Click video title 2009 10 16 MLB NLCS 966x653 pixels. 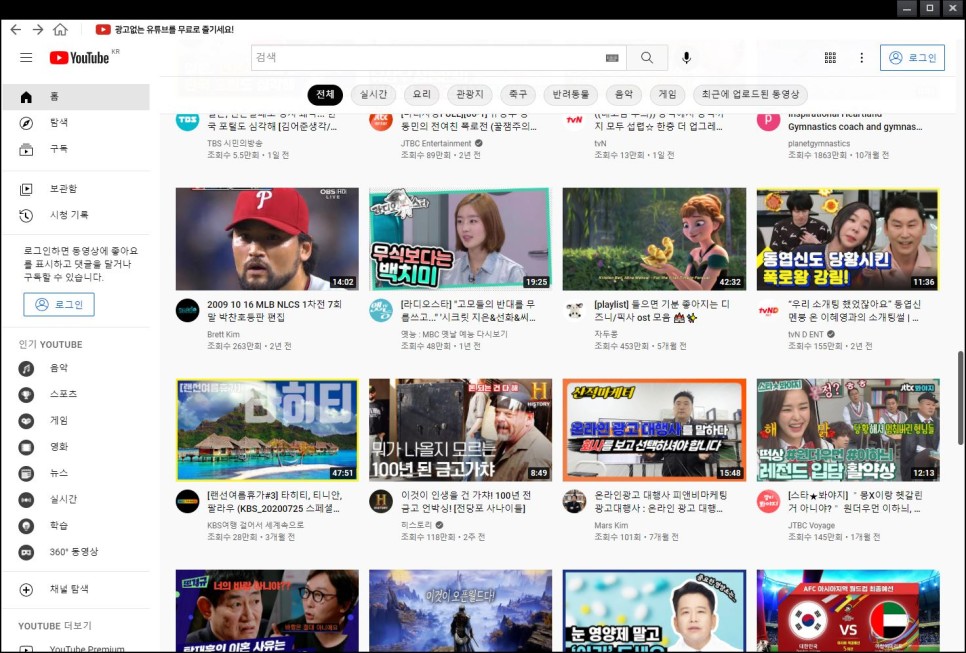tap(274, 310)
